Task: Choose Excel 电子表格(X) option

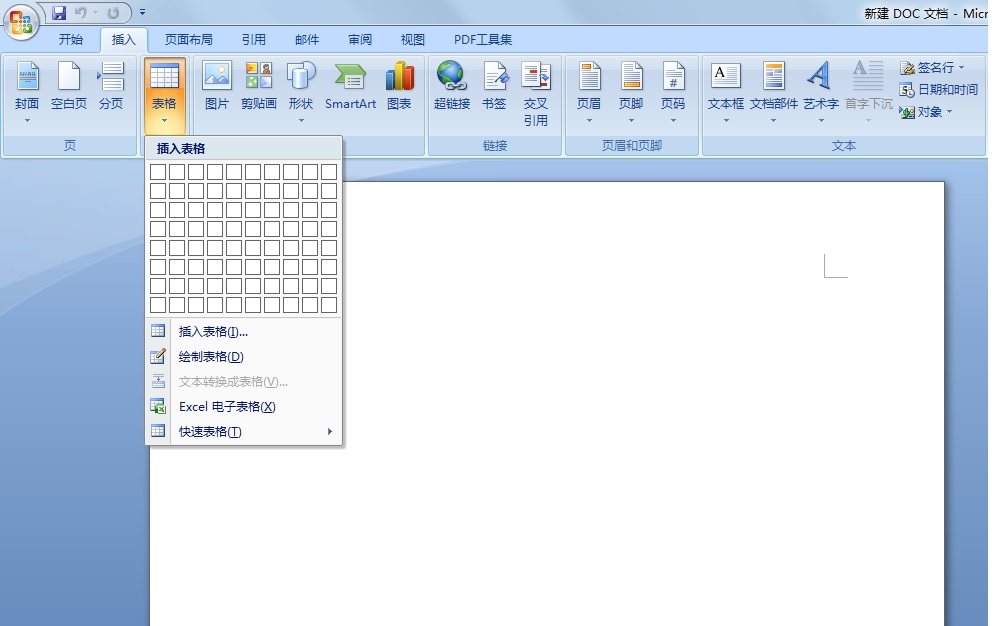Action: pyautogui.click(x=244, y=407)
